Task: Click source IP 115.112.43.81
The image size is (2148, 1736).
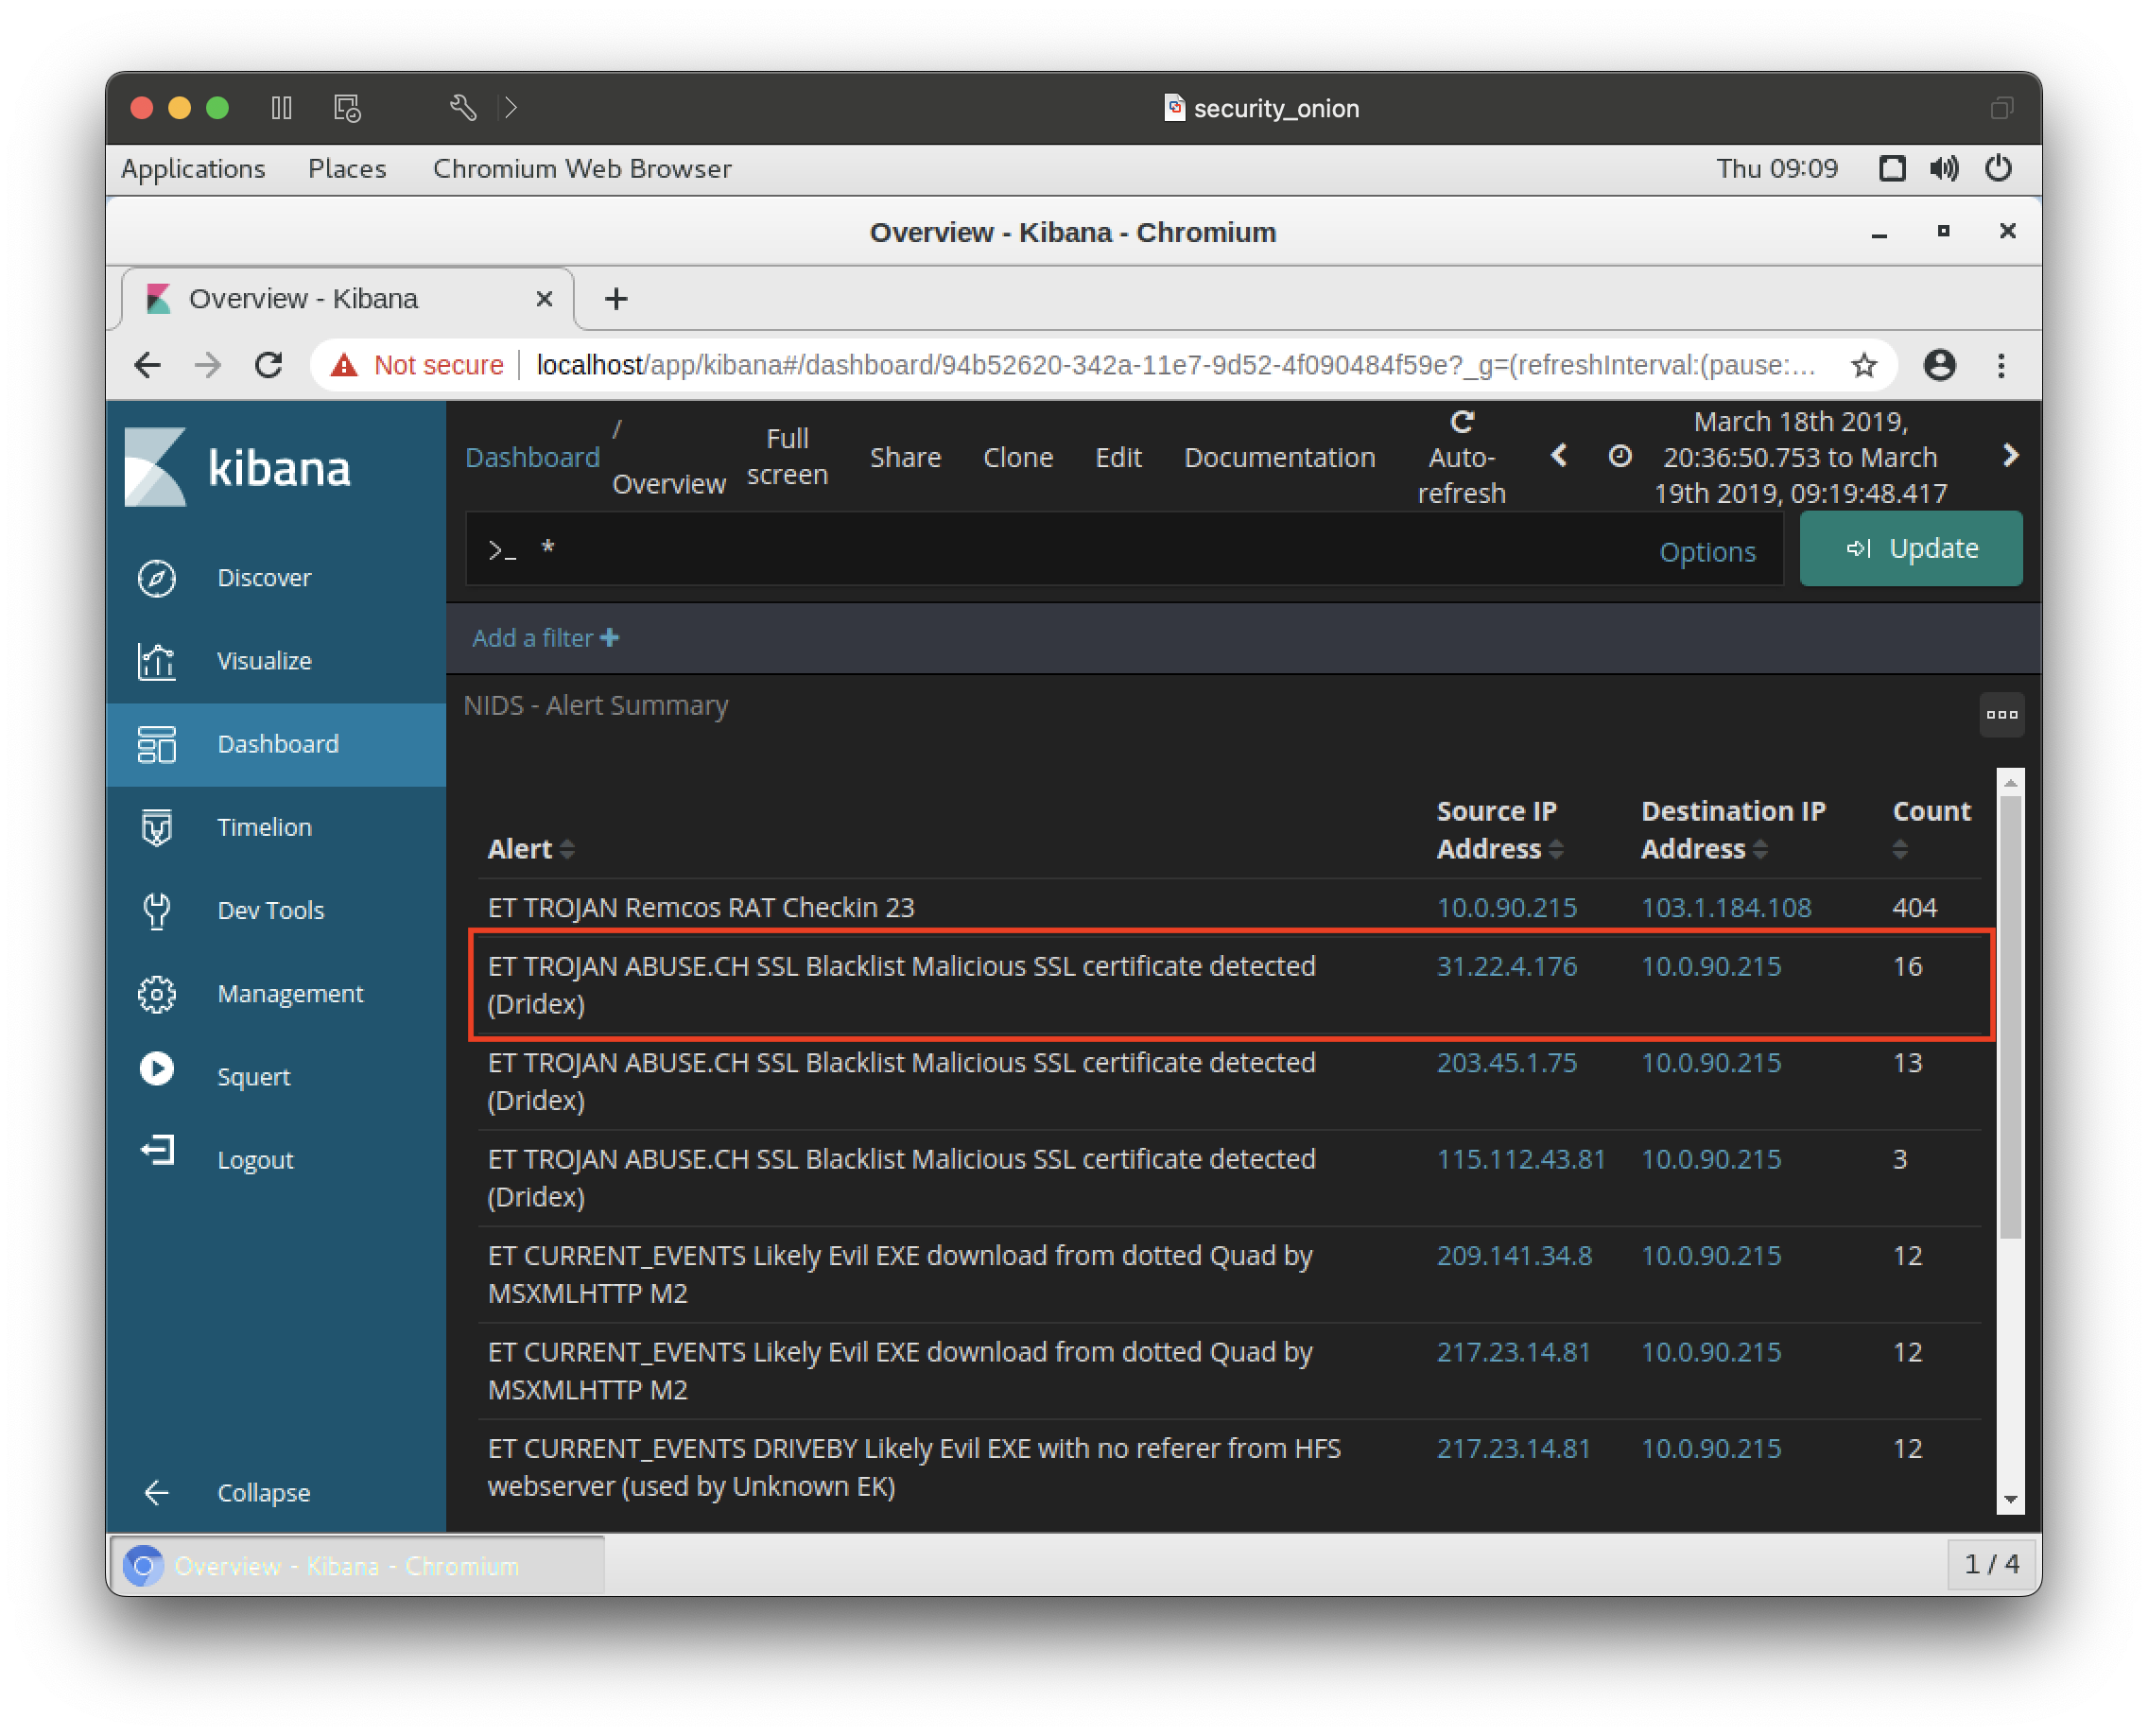Action: click(1521, 1159)
